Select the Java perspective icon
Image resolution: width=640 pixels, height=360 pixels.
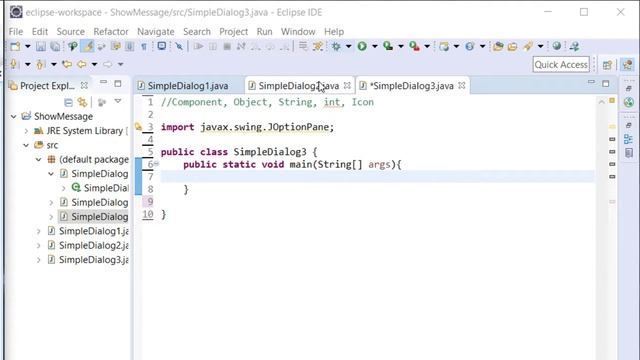point(627,64)
